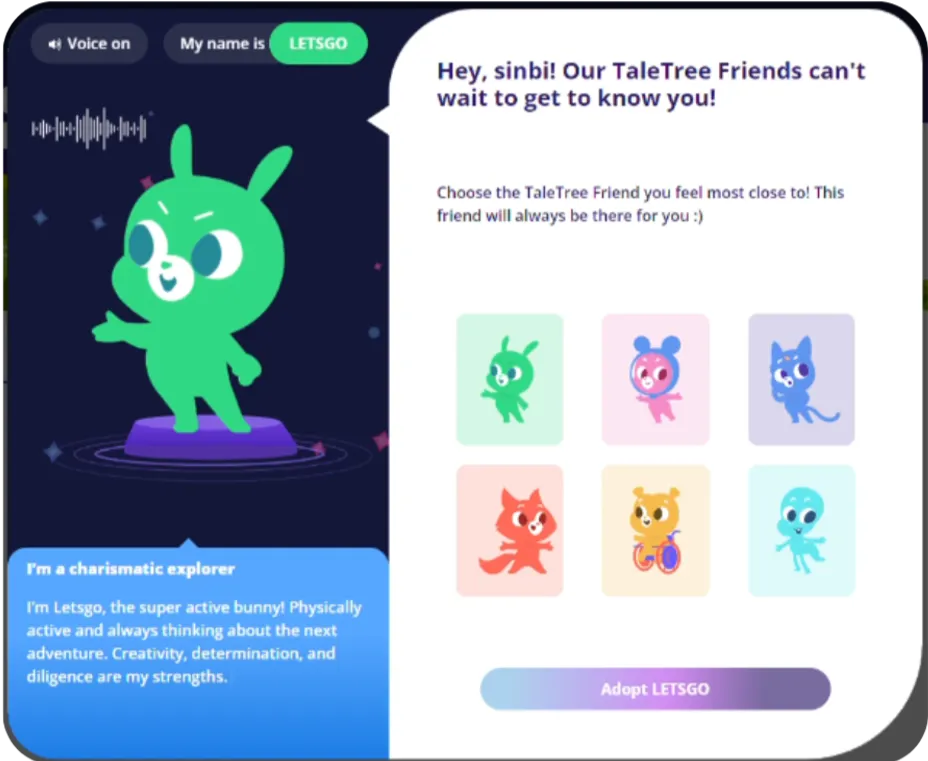Click the LETSGO name badge
Image resolution: width=928 pixels, height=761 pixels.
tap(318, 43)
